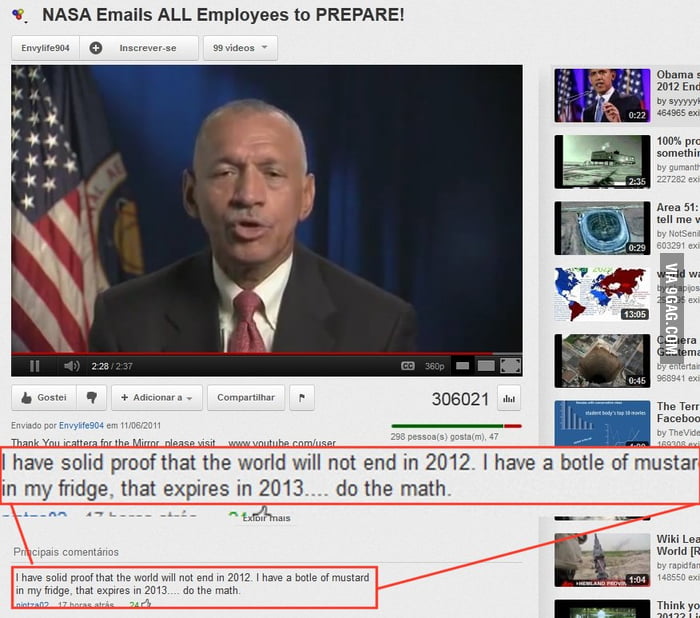Mute the video volume speaker icon
This screenshot has width=700, height=618.
coord(71,366)
